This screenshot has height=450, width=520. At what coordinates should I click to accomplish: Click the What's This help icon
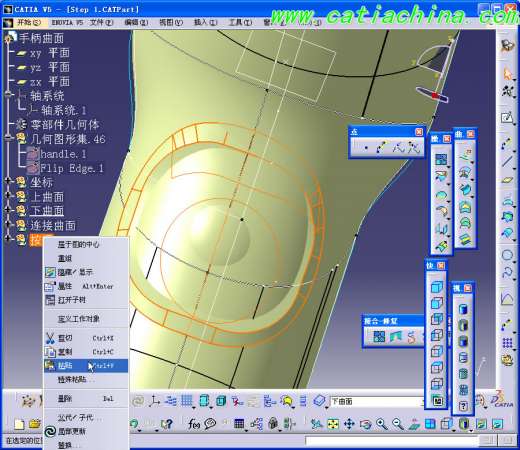click(x=166, y=424)
